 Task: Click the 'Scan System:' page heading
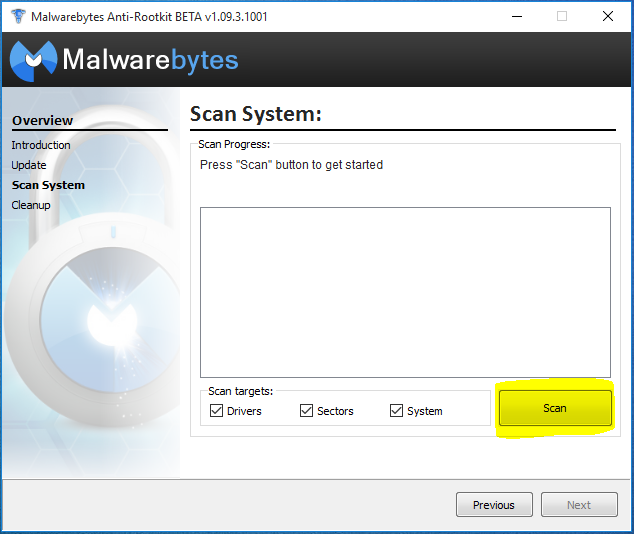256,114
